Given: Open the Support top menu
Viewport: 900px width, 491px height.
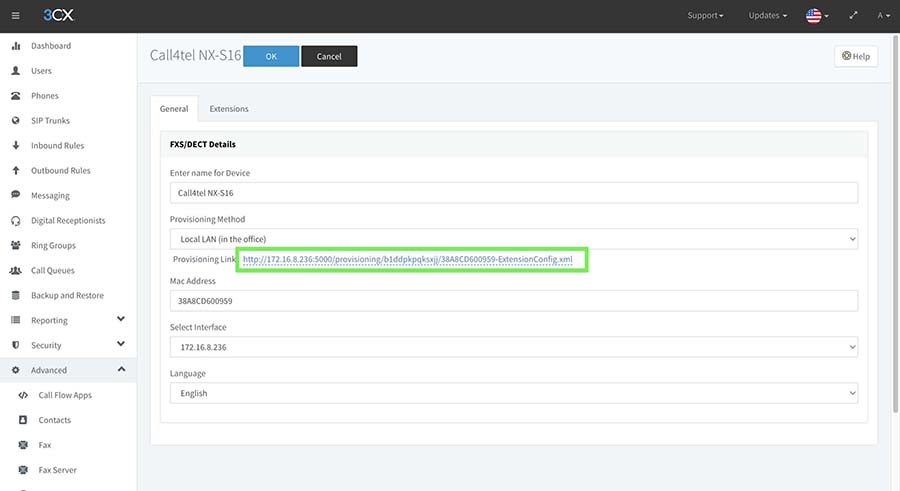Looking at the screenshot, I should pos(705,16).
